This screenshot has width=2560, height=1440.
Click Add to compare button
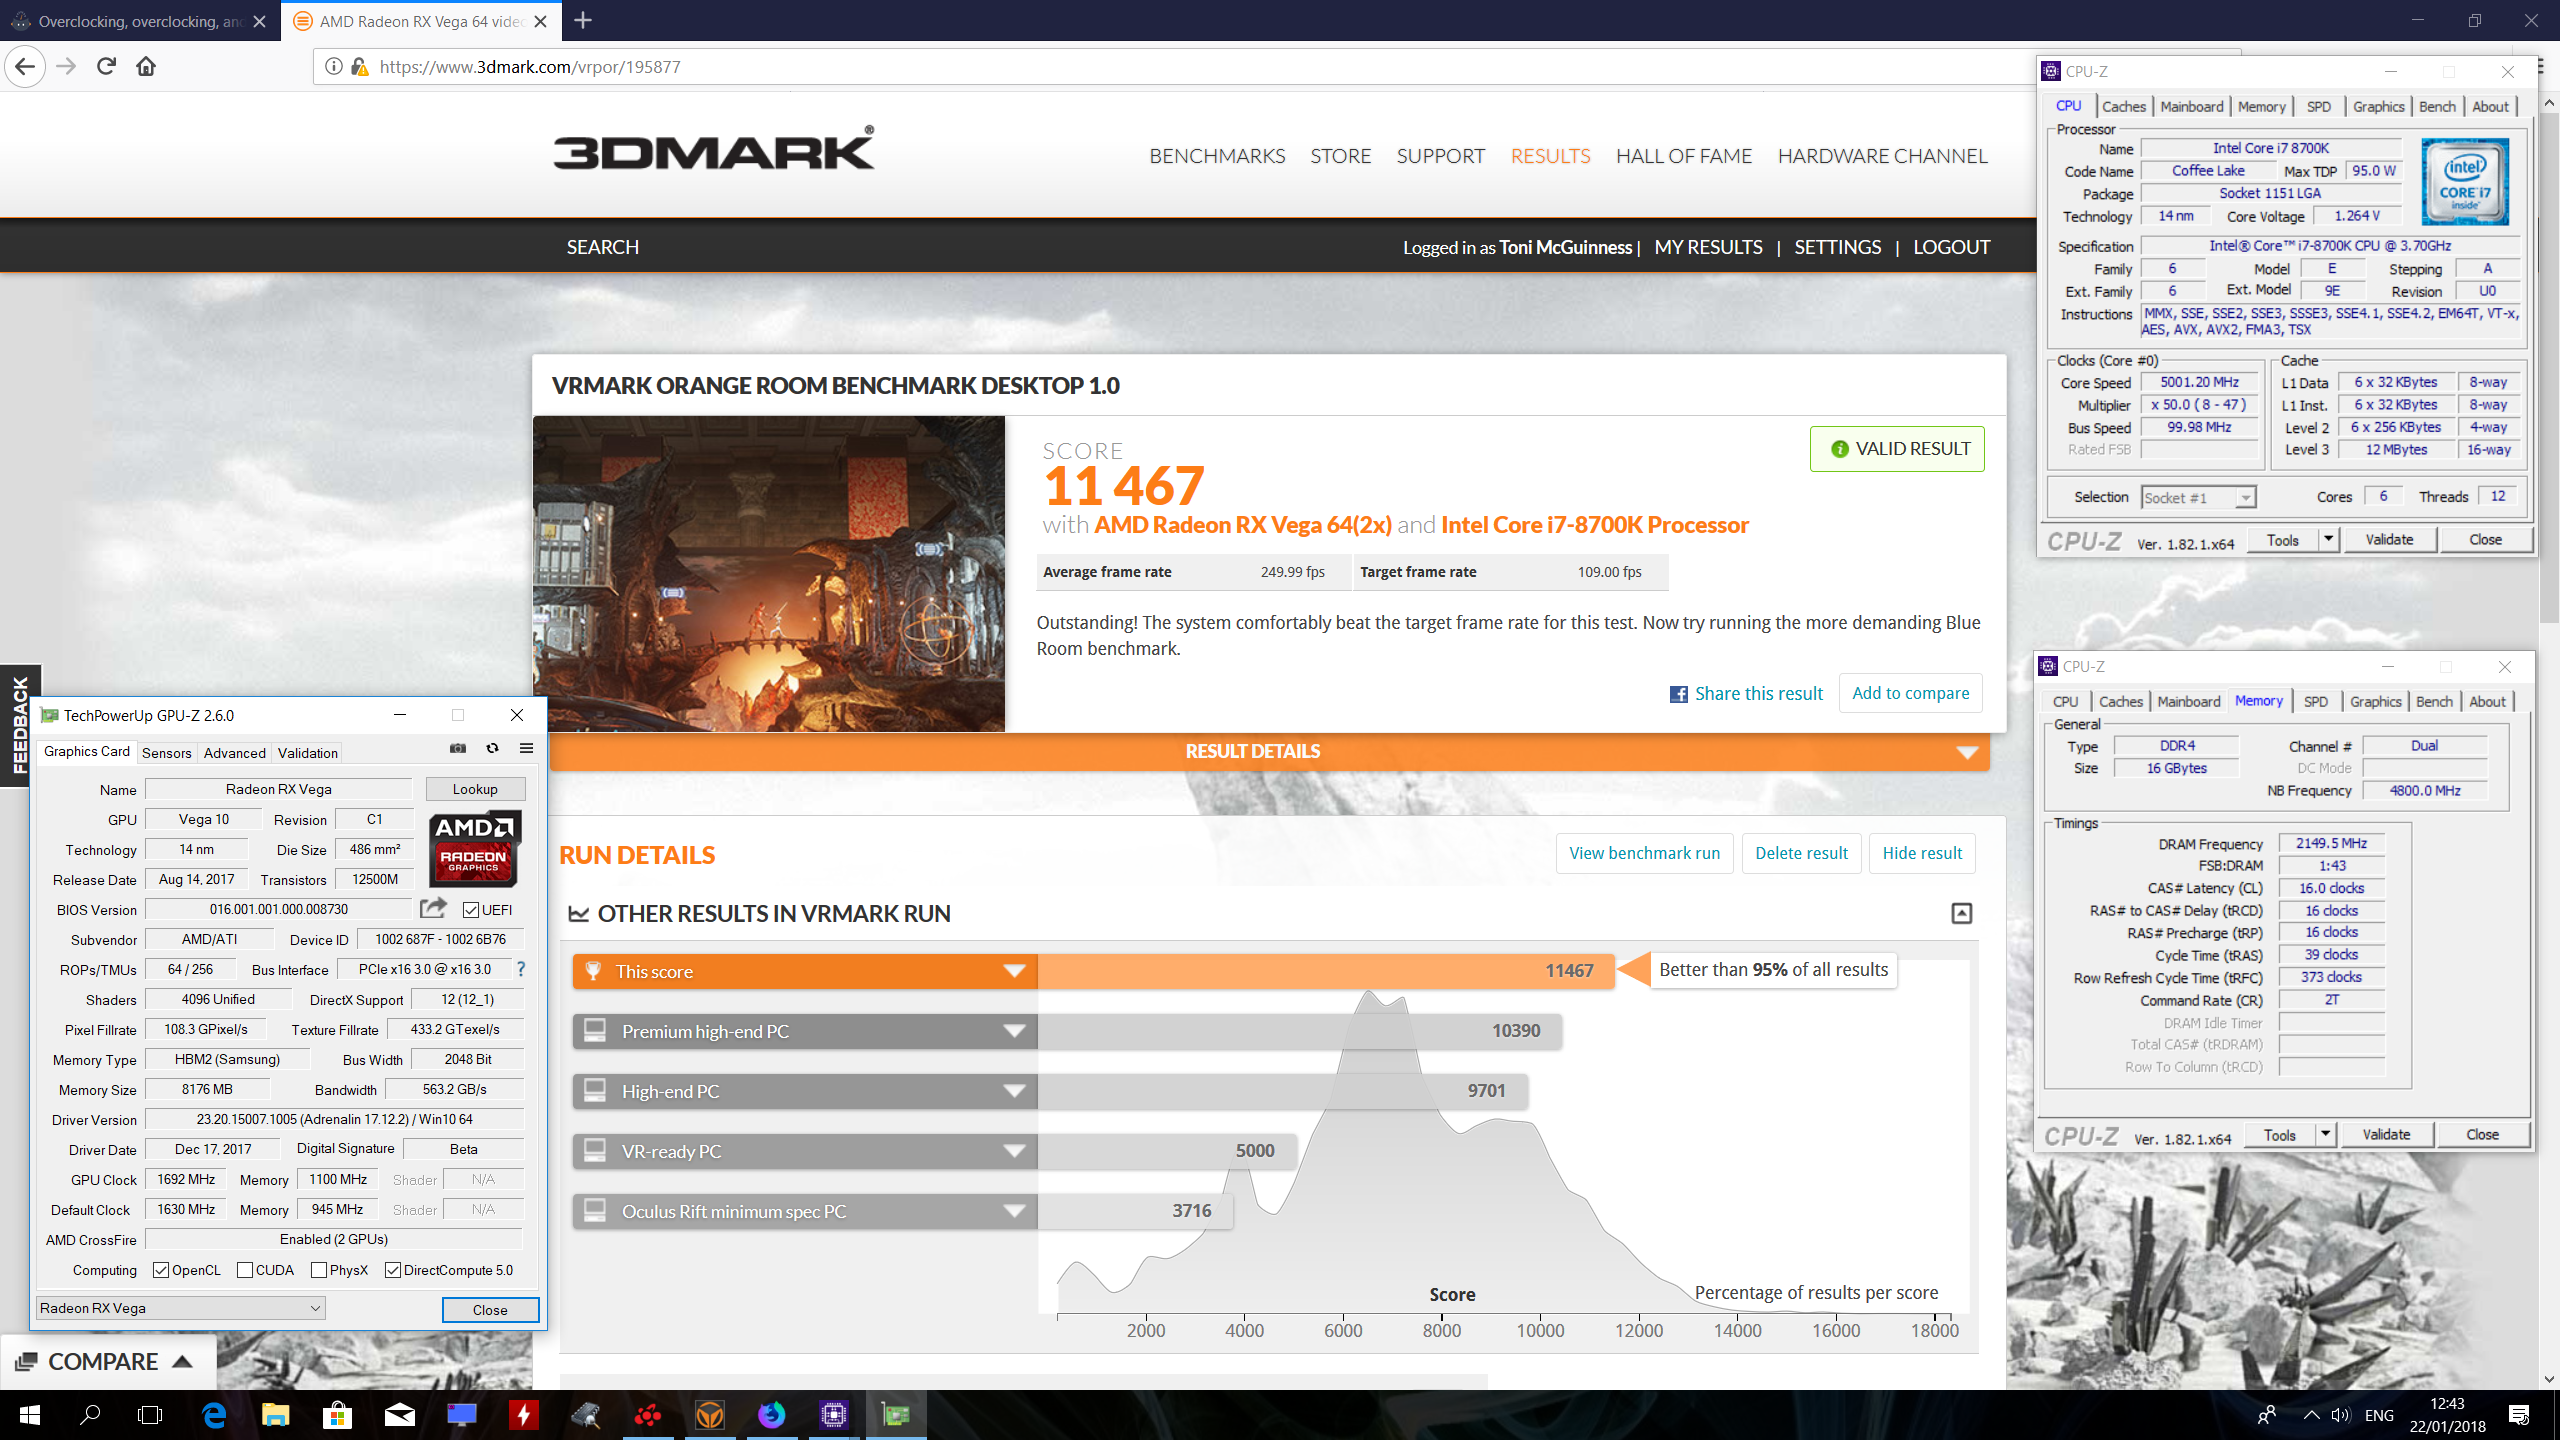[x=1911, y=693]
